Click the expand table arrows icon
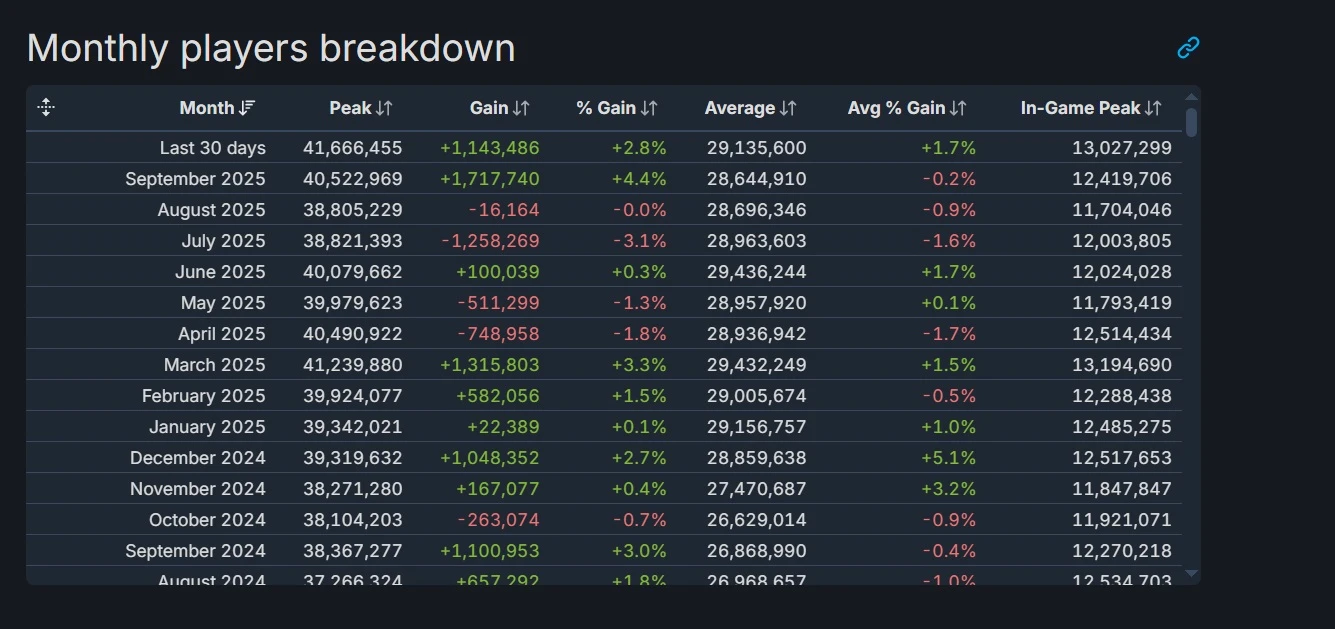Screen dimensions: 1335x629 pyautogui.click(x=46, y=108)
